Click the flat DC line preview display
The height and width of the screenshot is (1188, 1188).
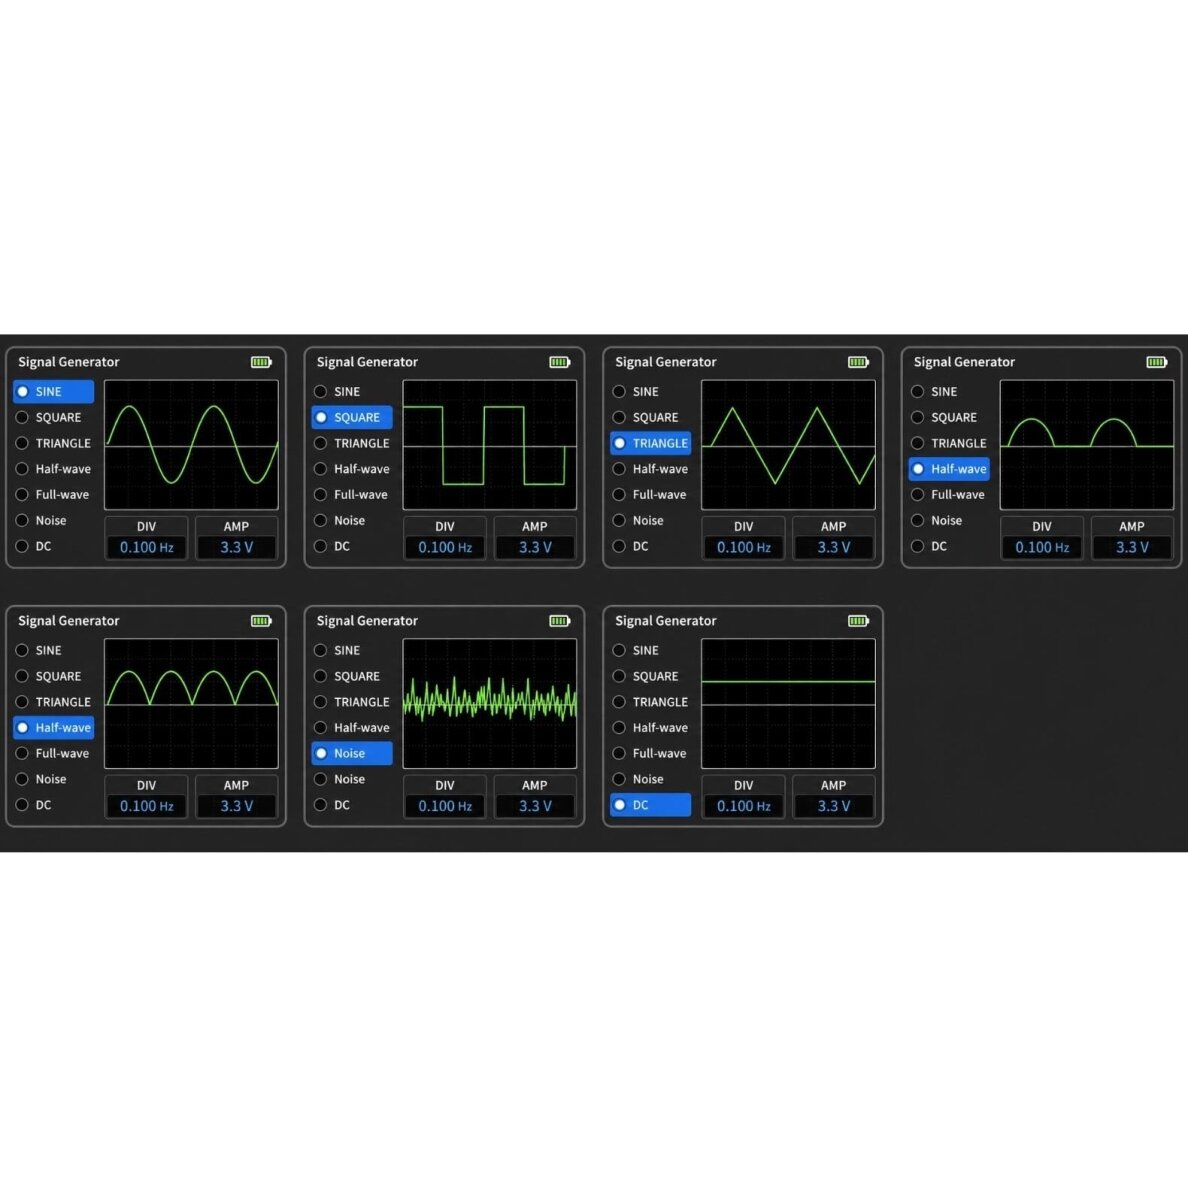point(788,704)
